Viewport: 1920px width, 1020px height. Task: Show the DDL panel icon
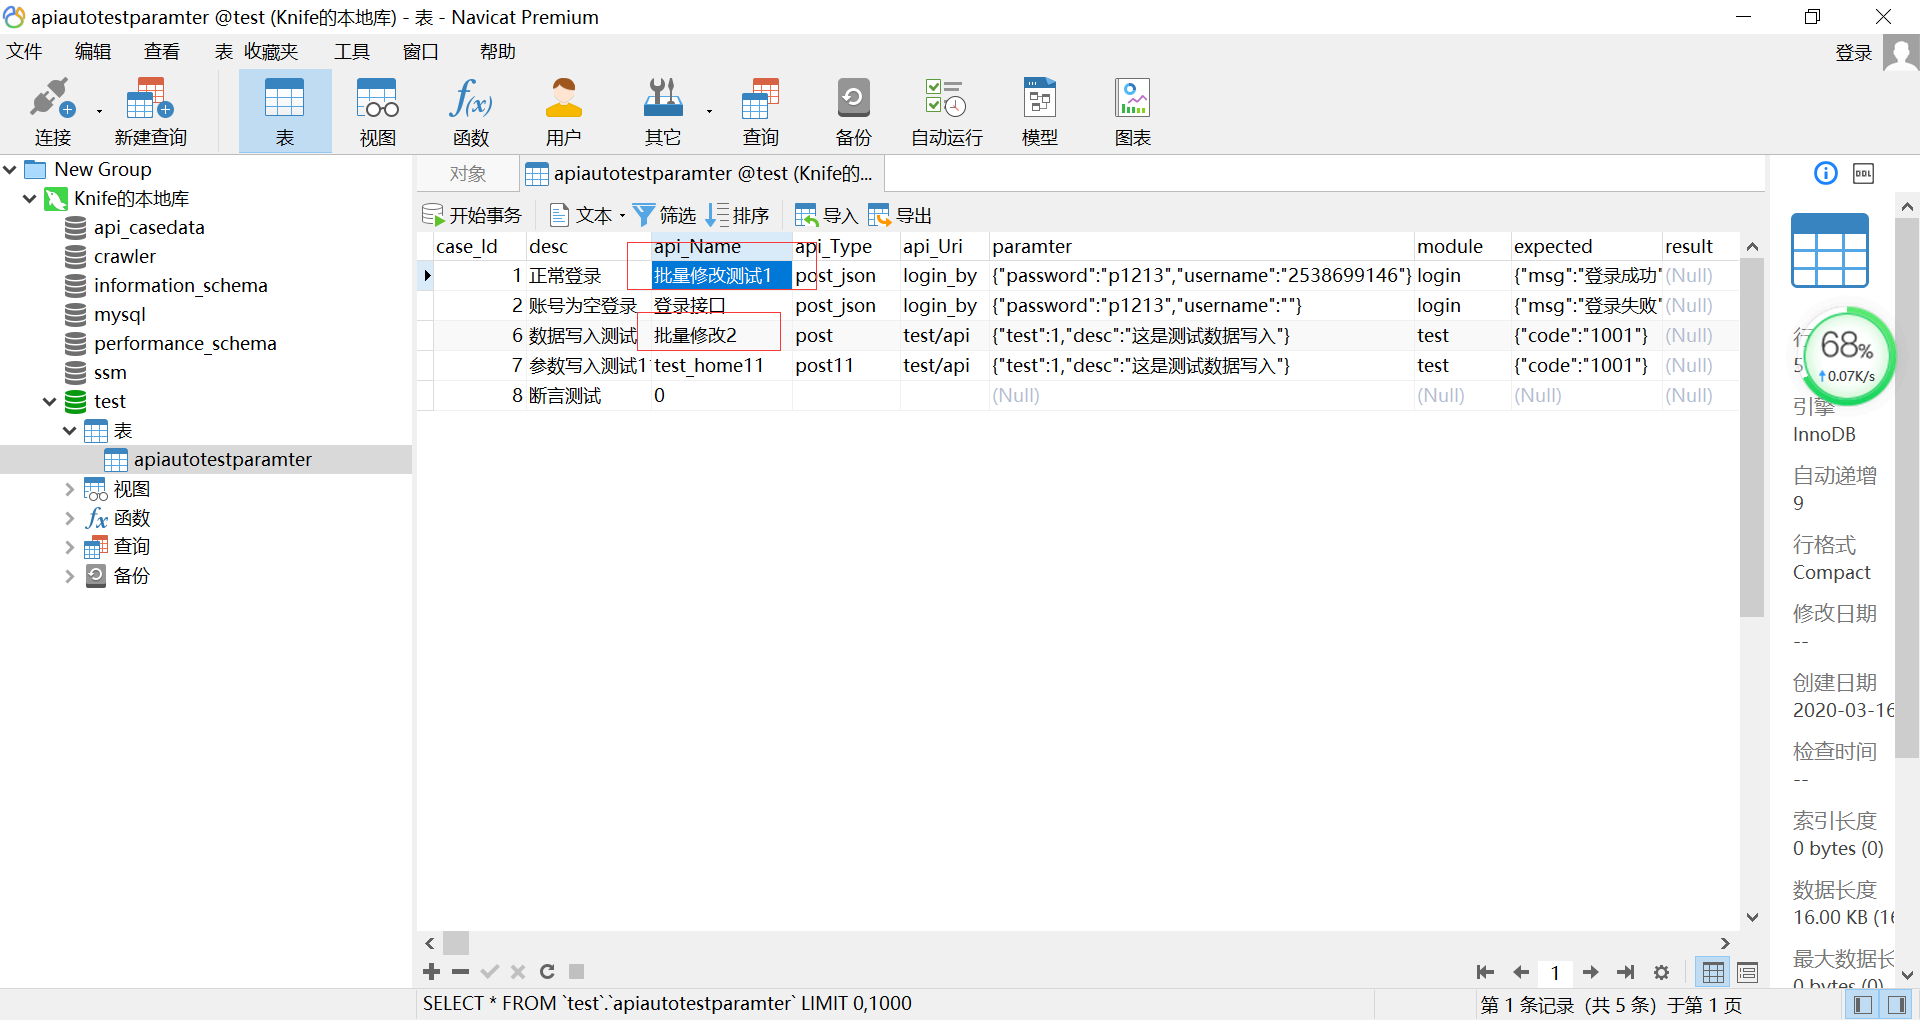coord(1864,173)
